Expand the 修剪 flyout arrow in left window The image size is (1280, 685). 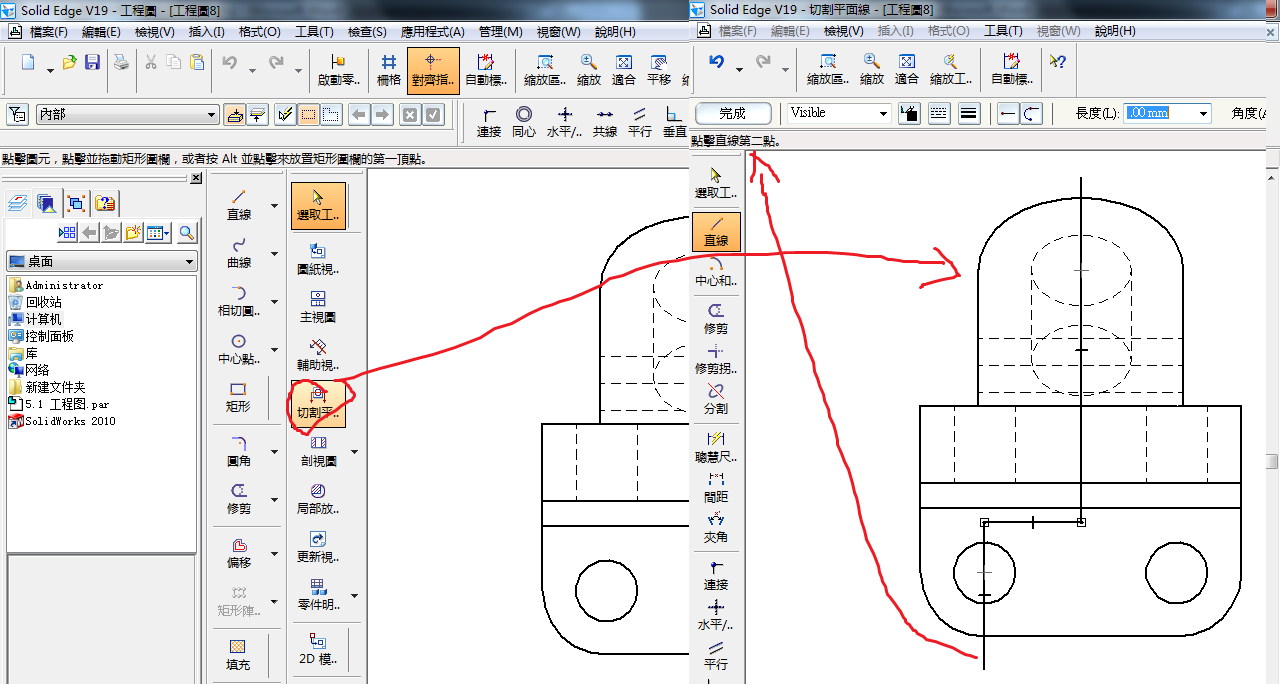pos(274,498)
